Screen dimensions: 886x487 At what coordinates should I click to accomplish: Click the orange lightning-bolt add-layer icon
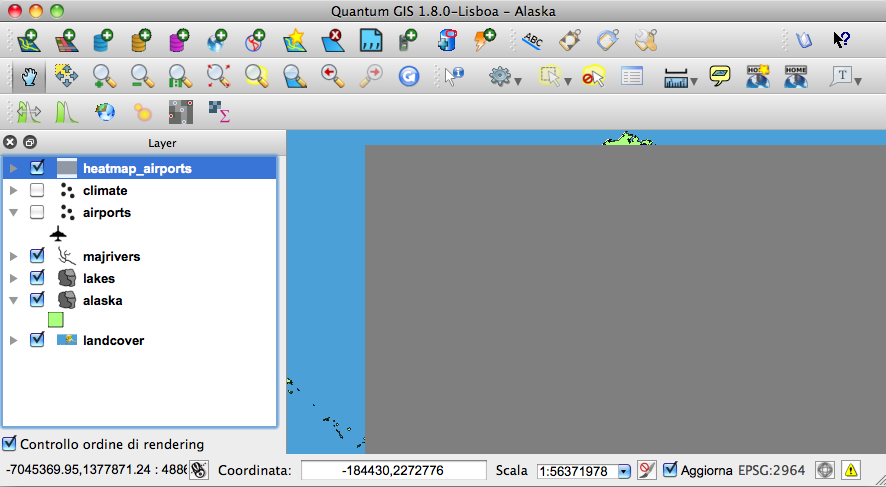(x=484, y=41)
